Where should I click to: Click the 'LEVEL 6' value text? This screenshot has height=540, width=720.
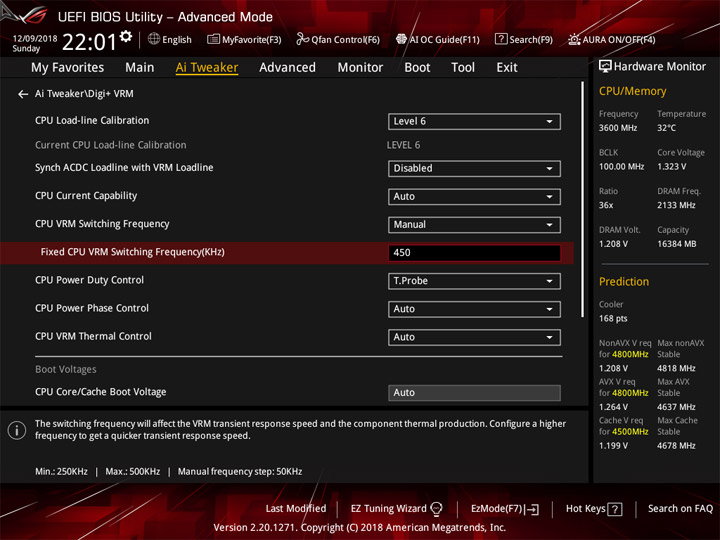pyautogui.click(x=403, y=145)
